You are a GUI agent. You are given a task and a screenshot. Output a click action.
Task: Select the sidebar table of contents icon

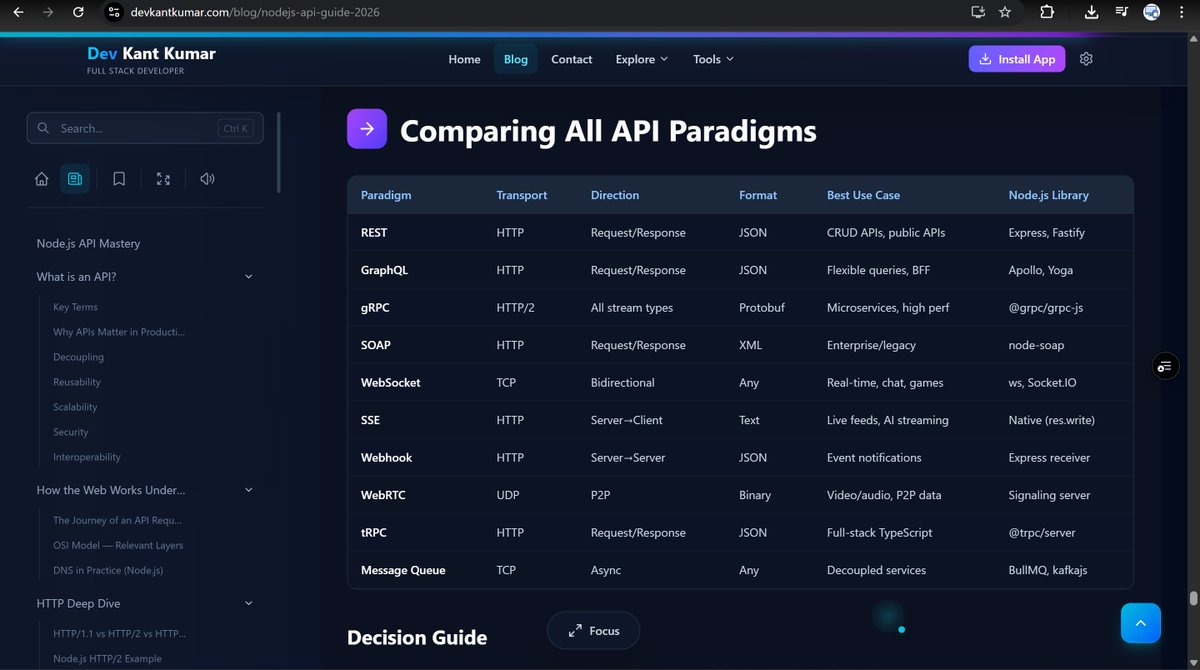75,179
